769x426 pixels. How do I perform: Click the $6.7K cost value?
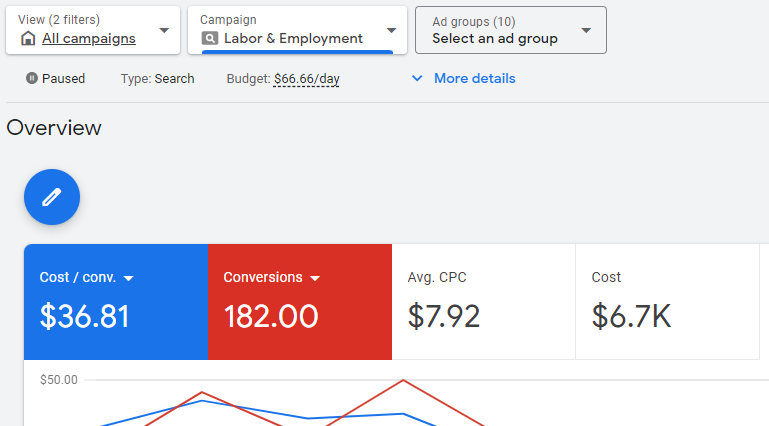pyautogui.click(x=631, y=316)
